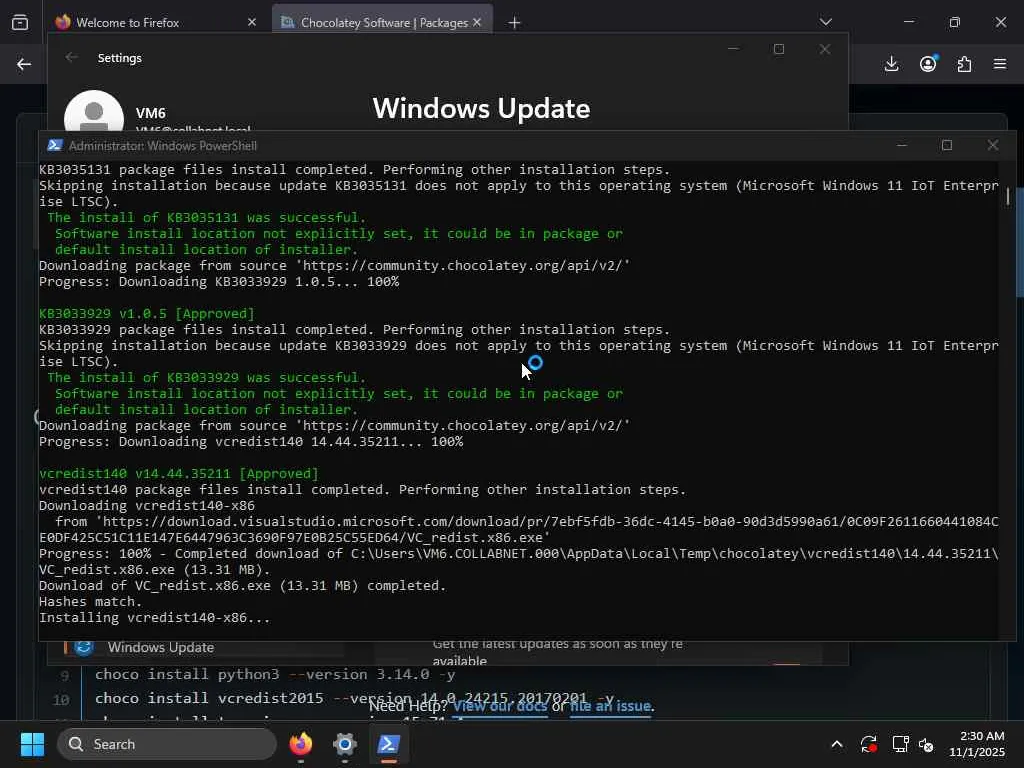Screen dimensions: 1024x768
Task: Open 'file an issue' link
Action: (x=611, y=706)
